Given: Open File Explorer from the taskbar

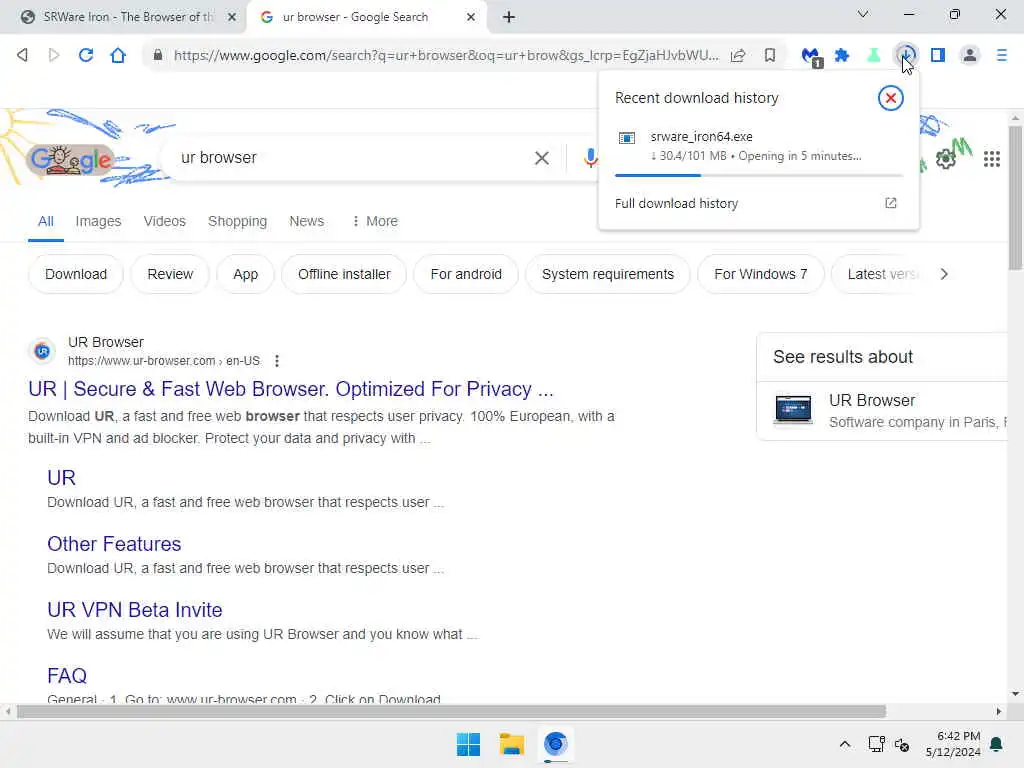Looking at the screenshot, I should click(511, 744).
